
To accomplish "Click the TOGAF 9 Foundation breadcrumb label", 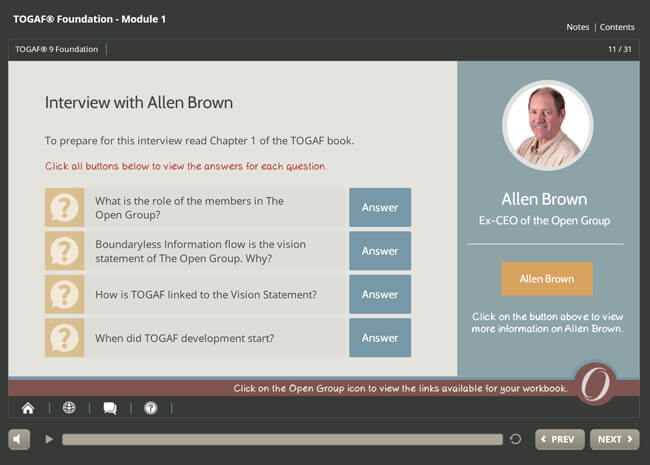I will (x=57, y=49).
